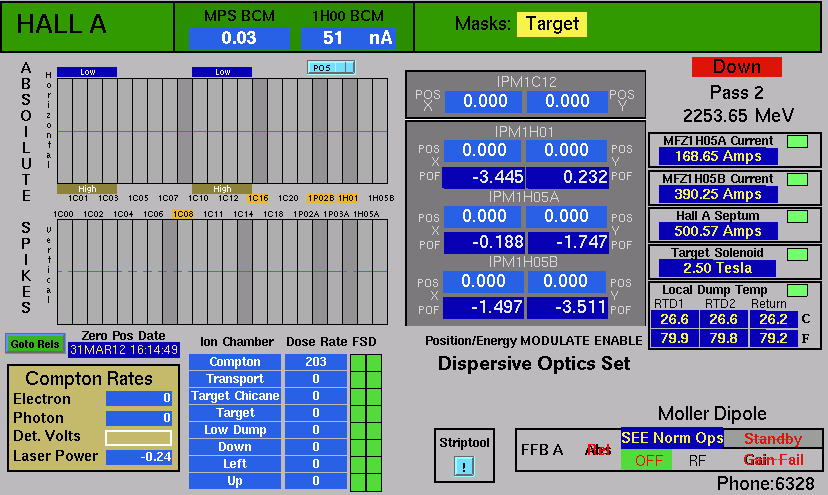Click Zero Pos Date 31MAR12 16:14:49
Screen dimensions: 828x495
(124, 350)
